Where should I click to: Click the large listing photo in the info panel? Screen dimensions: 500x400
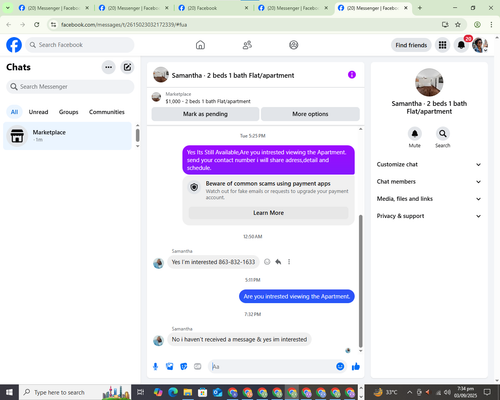429,82
